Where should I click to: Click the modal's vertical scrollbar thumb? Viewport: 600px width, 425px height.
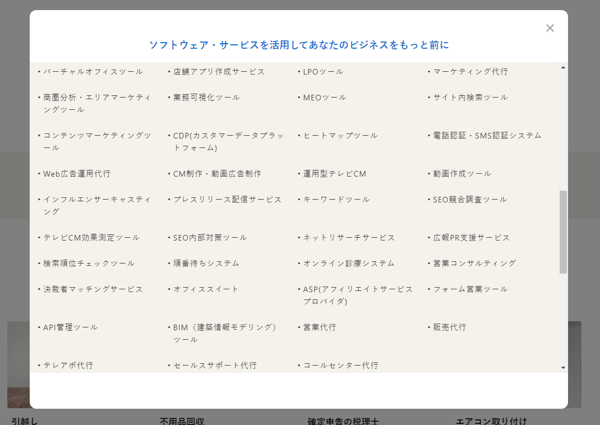[x=563, y=230]
